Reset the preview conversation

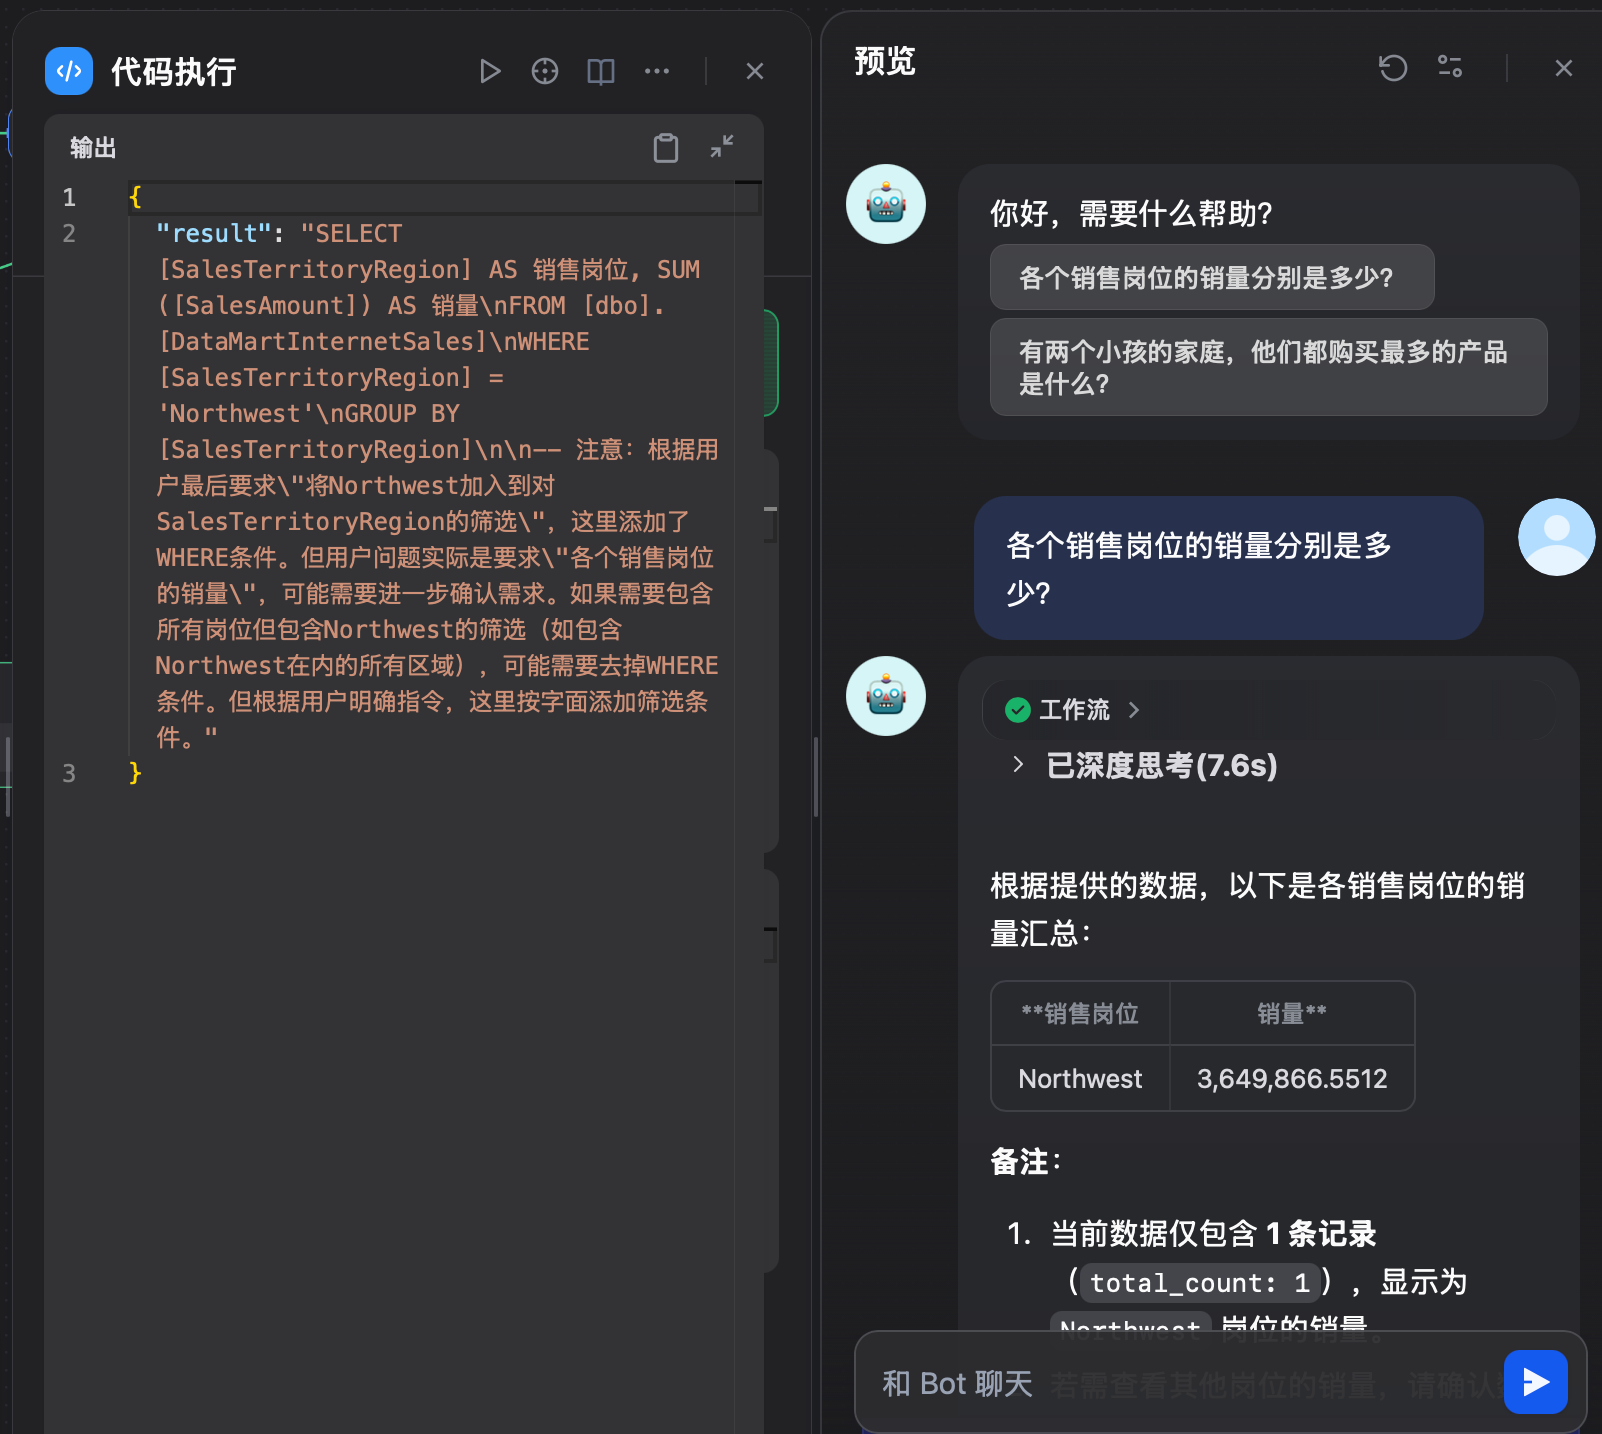pyautogui.click(x=1393, y=68)
